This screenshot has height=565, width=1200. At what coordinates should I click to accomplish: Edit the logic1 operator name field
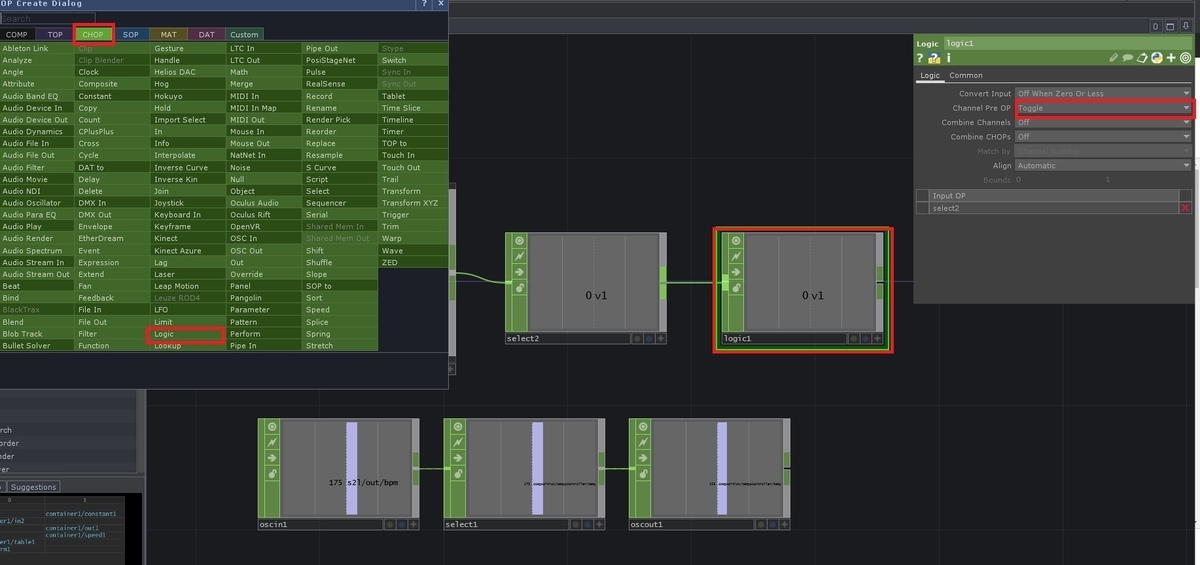tap(1068, 43)
